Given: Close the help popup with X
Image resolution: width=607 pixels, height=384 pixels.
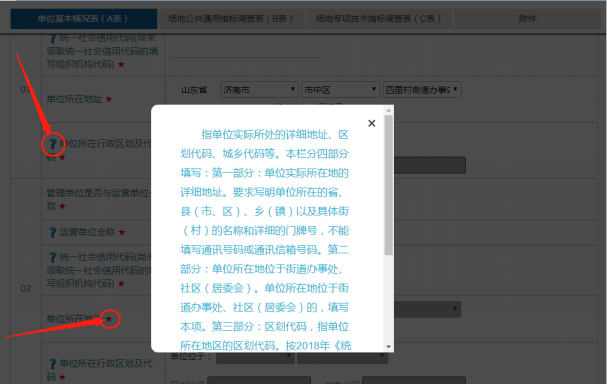Looking at the screenshot, I should pyautogui.click(x=372, y=123).
